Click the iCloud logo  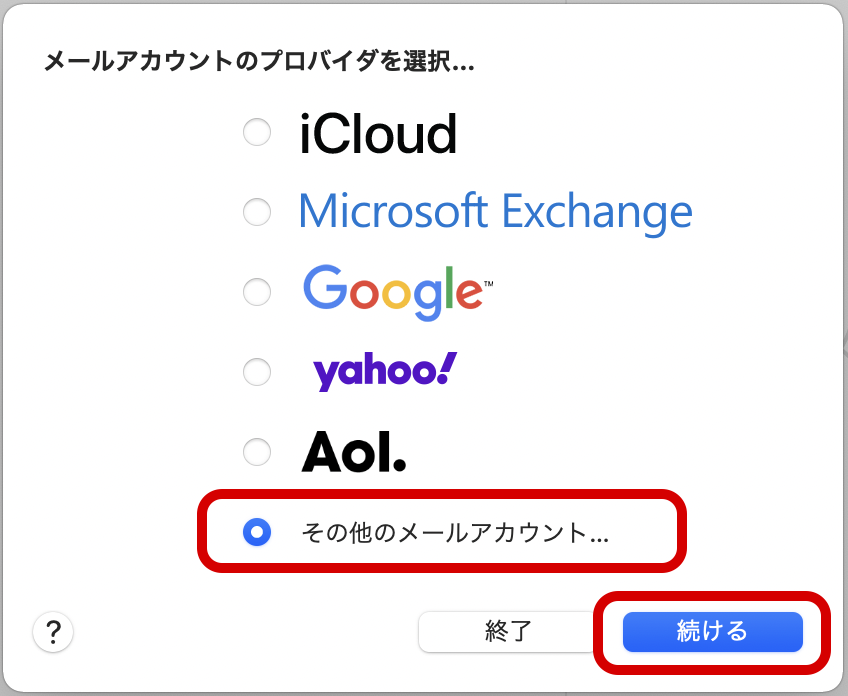click(x=378, y=134)
